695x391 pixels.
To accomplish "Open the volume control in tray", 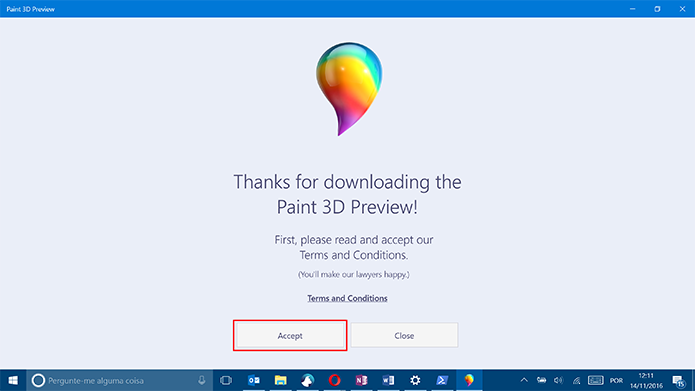I will (558, 380).
